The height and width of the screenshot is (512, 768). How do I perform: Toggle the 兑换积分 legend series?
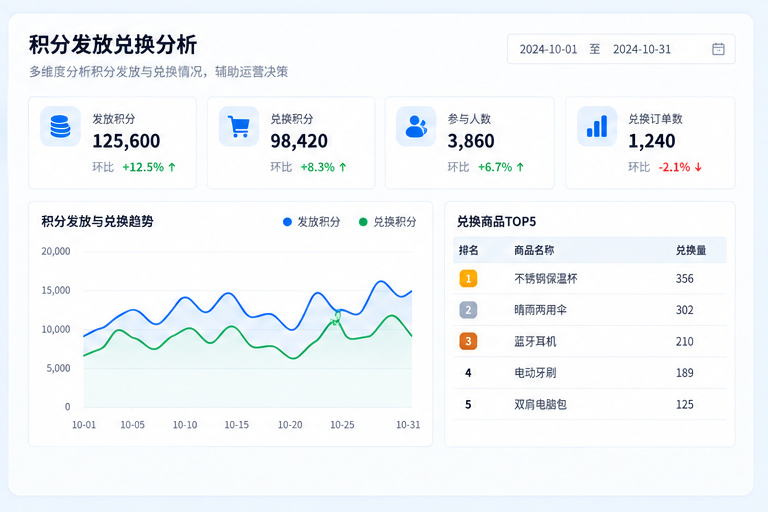pyautogui.click(x=387, y=222)
